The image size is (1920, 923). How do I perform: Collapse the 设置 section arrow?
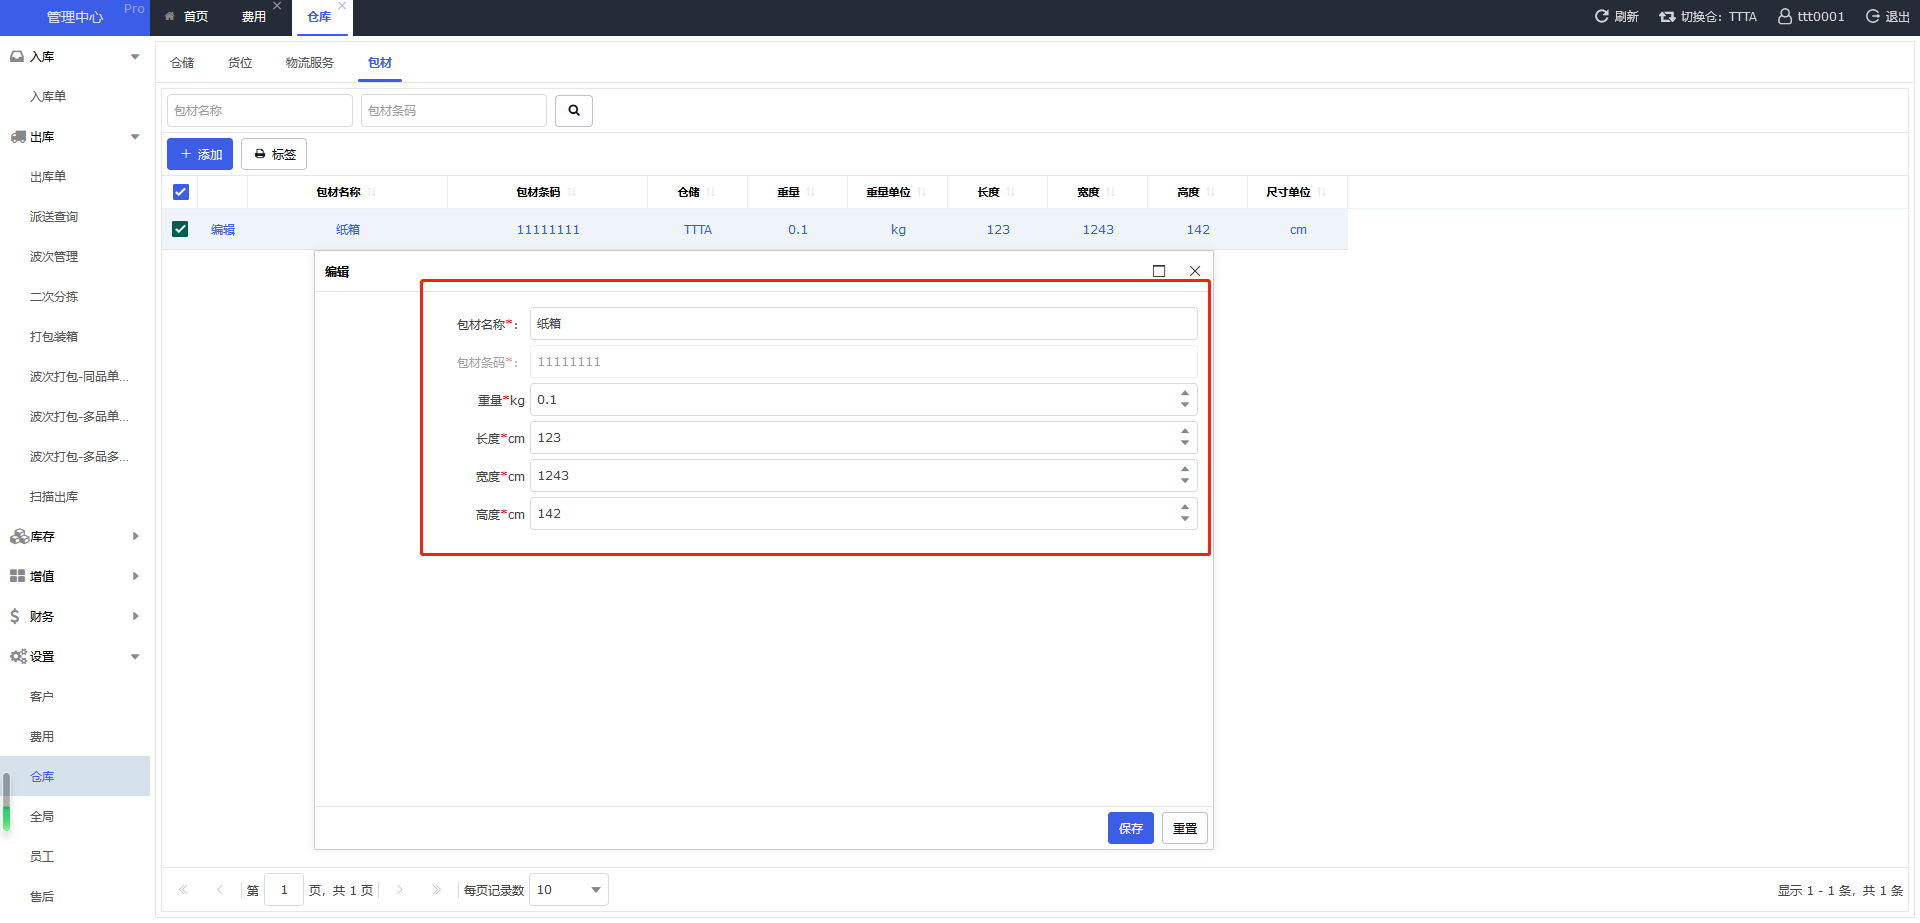pos(135,657)
